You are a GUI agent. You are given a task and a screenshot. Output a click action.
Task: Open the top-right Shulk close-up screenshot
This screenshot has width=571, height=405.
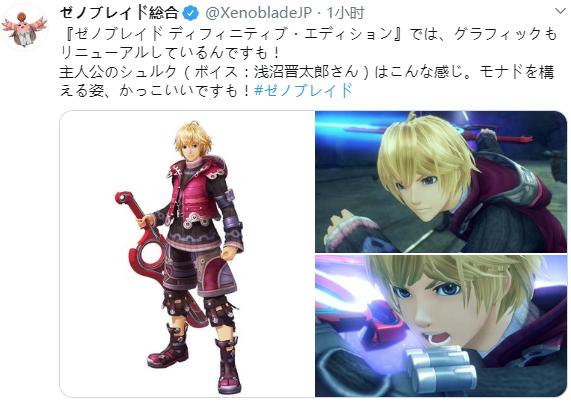[441, 182]
